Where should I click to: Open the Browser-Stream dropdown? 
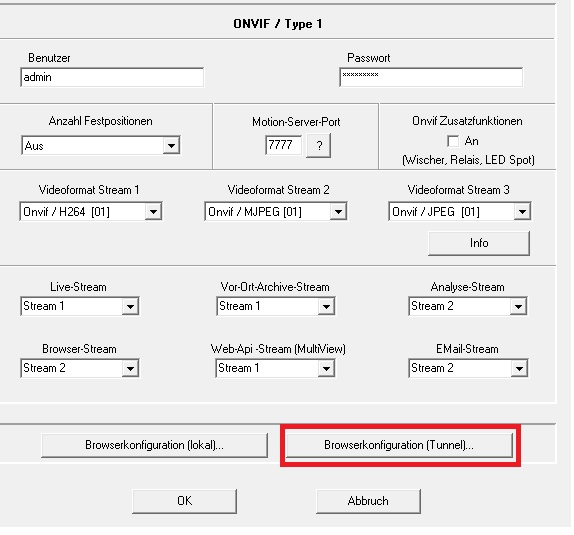80,368
